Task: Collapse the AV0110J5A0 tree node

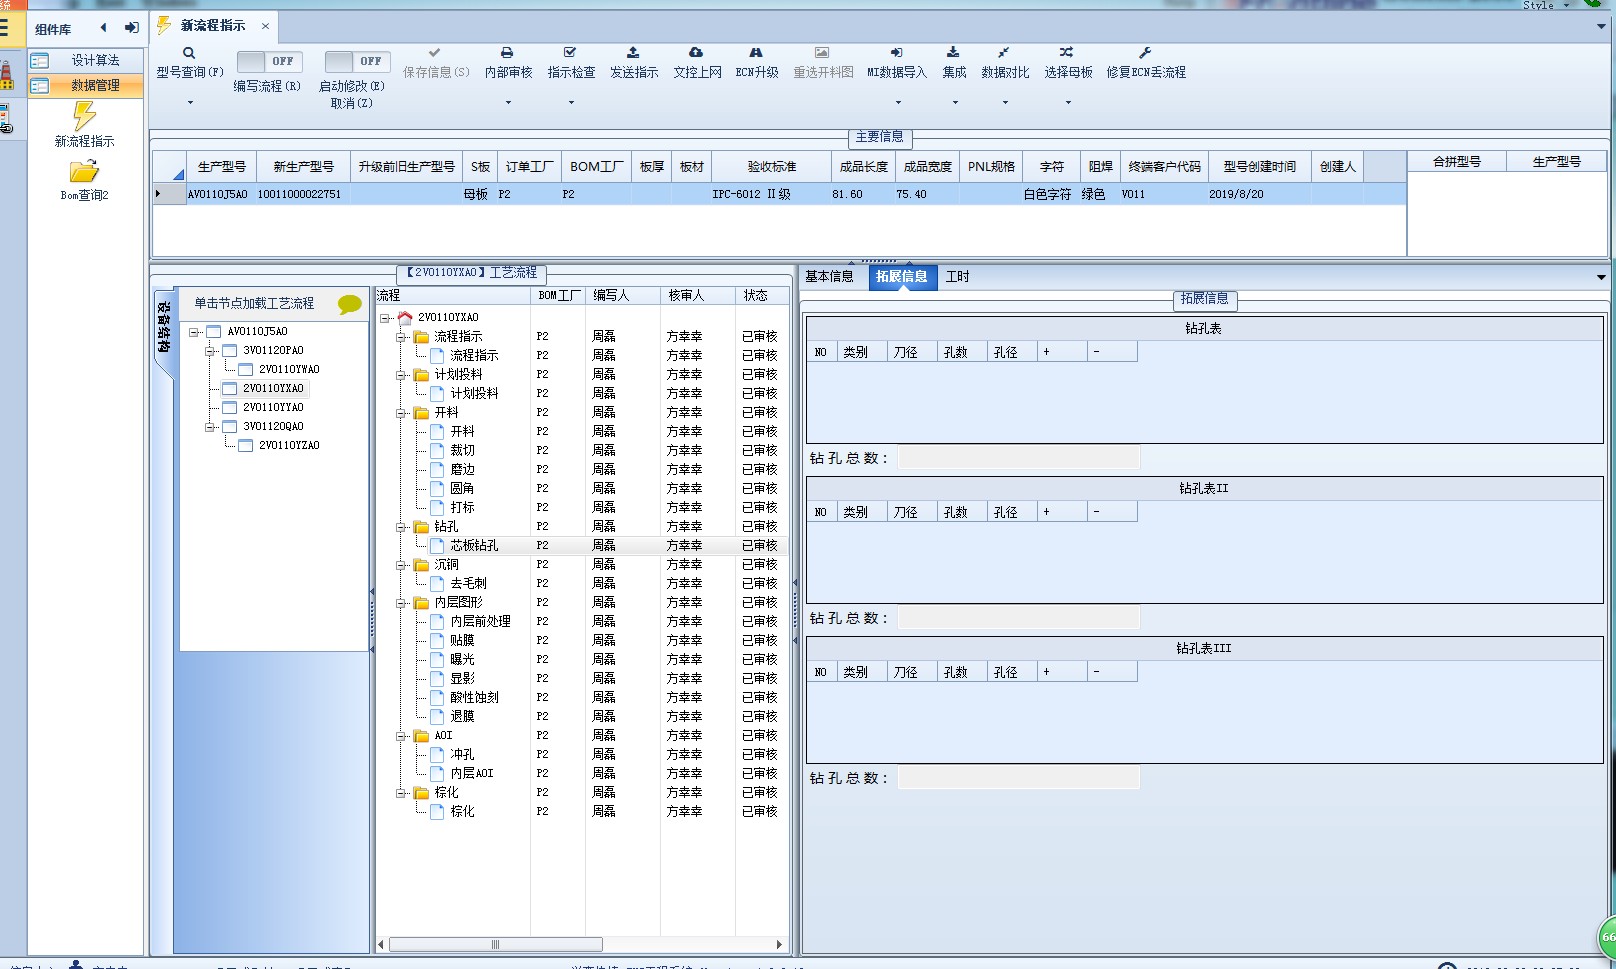Action: click(x=194, y=332)
